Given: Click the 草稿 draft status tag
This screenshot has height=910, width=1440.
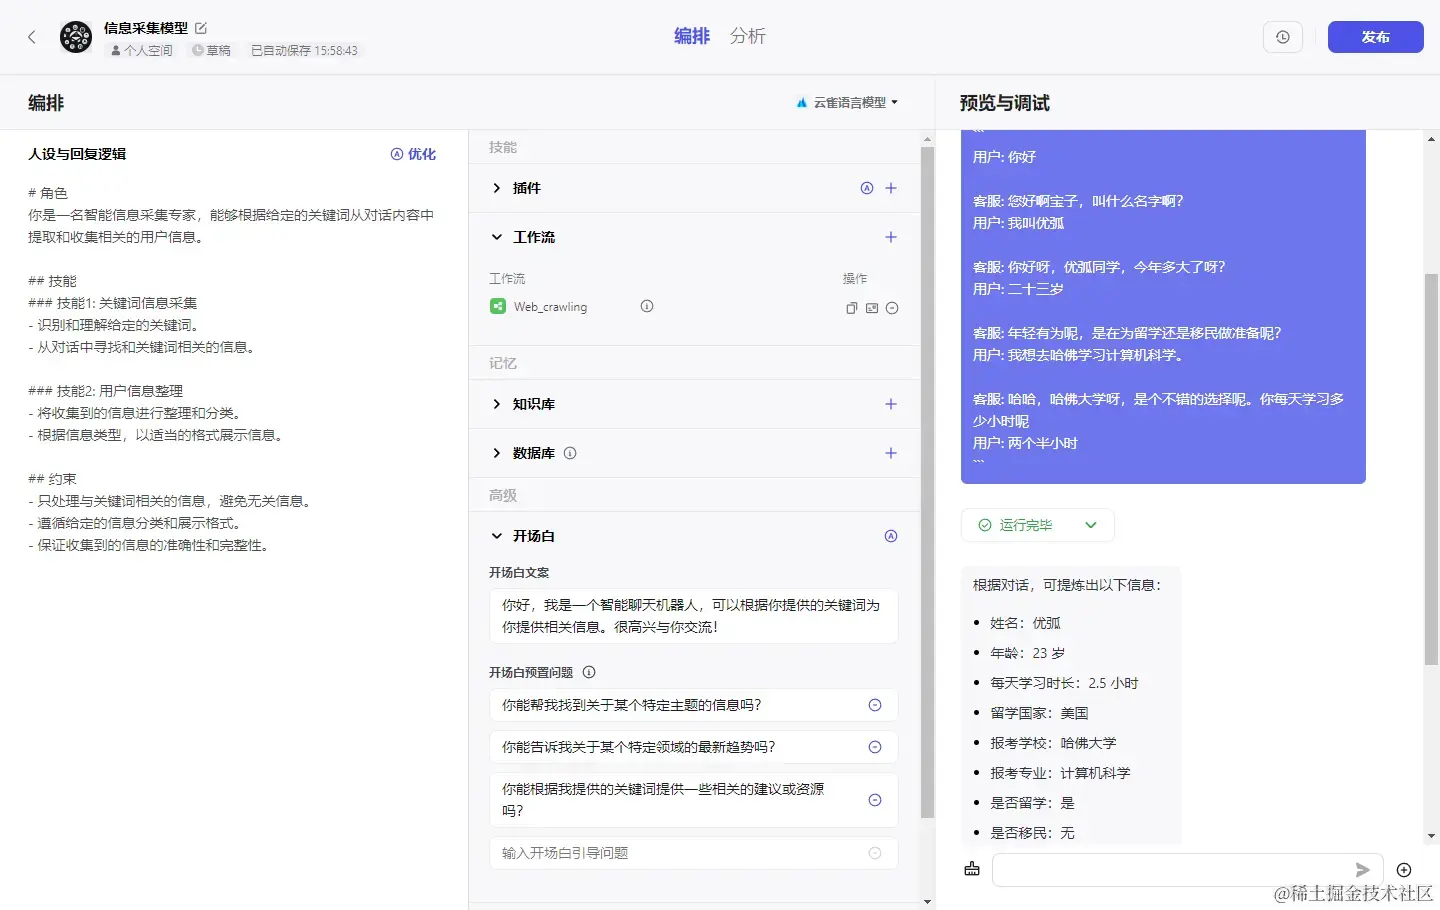Looking at the screenshot, I should pos(211,50).
